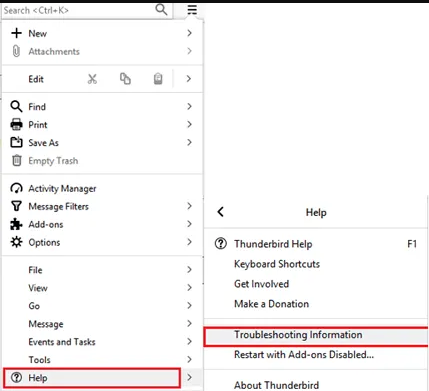
Task: Click the Copy icon in Edit row
Action: (125, 79)
